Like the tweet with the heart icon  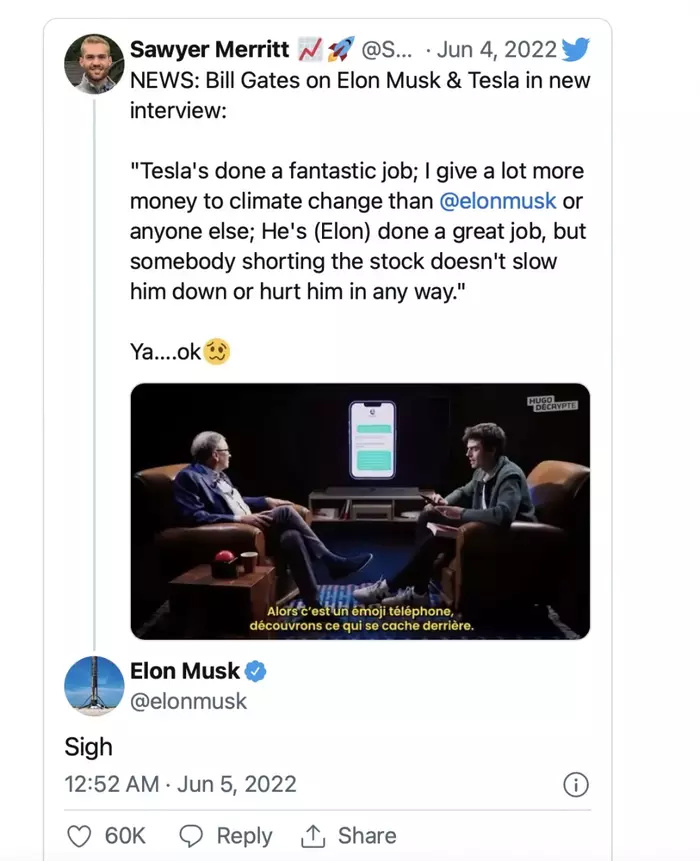point(79,836)
